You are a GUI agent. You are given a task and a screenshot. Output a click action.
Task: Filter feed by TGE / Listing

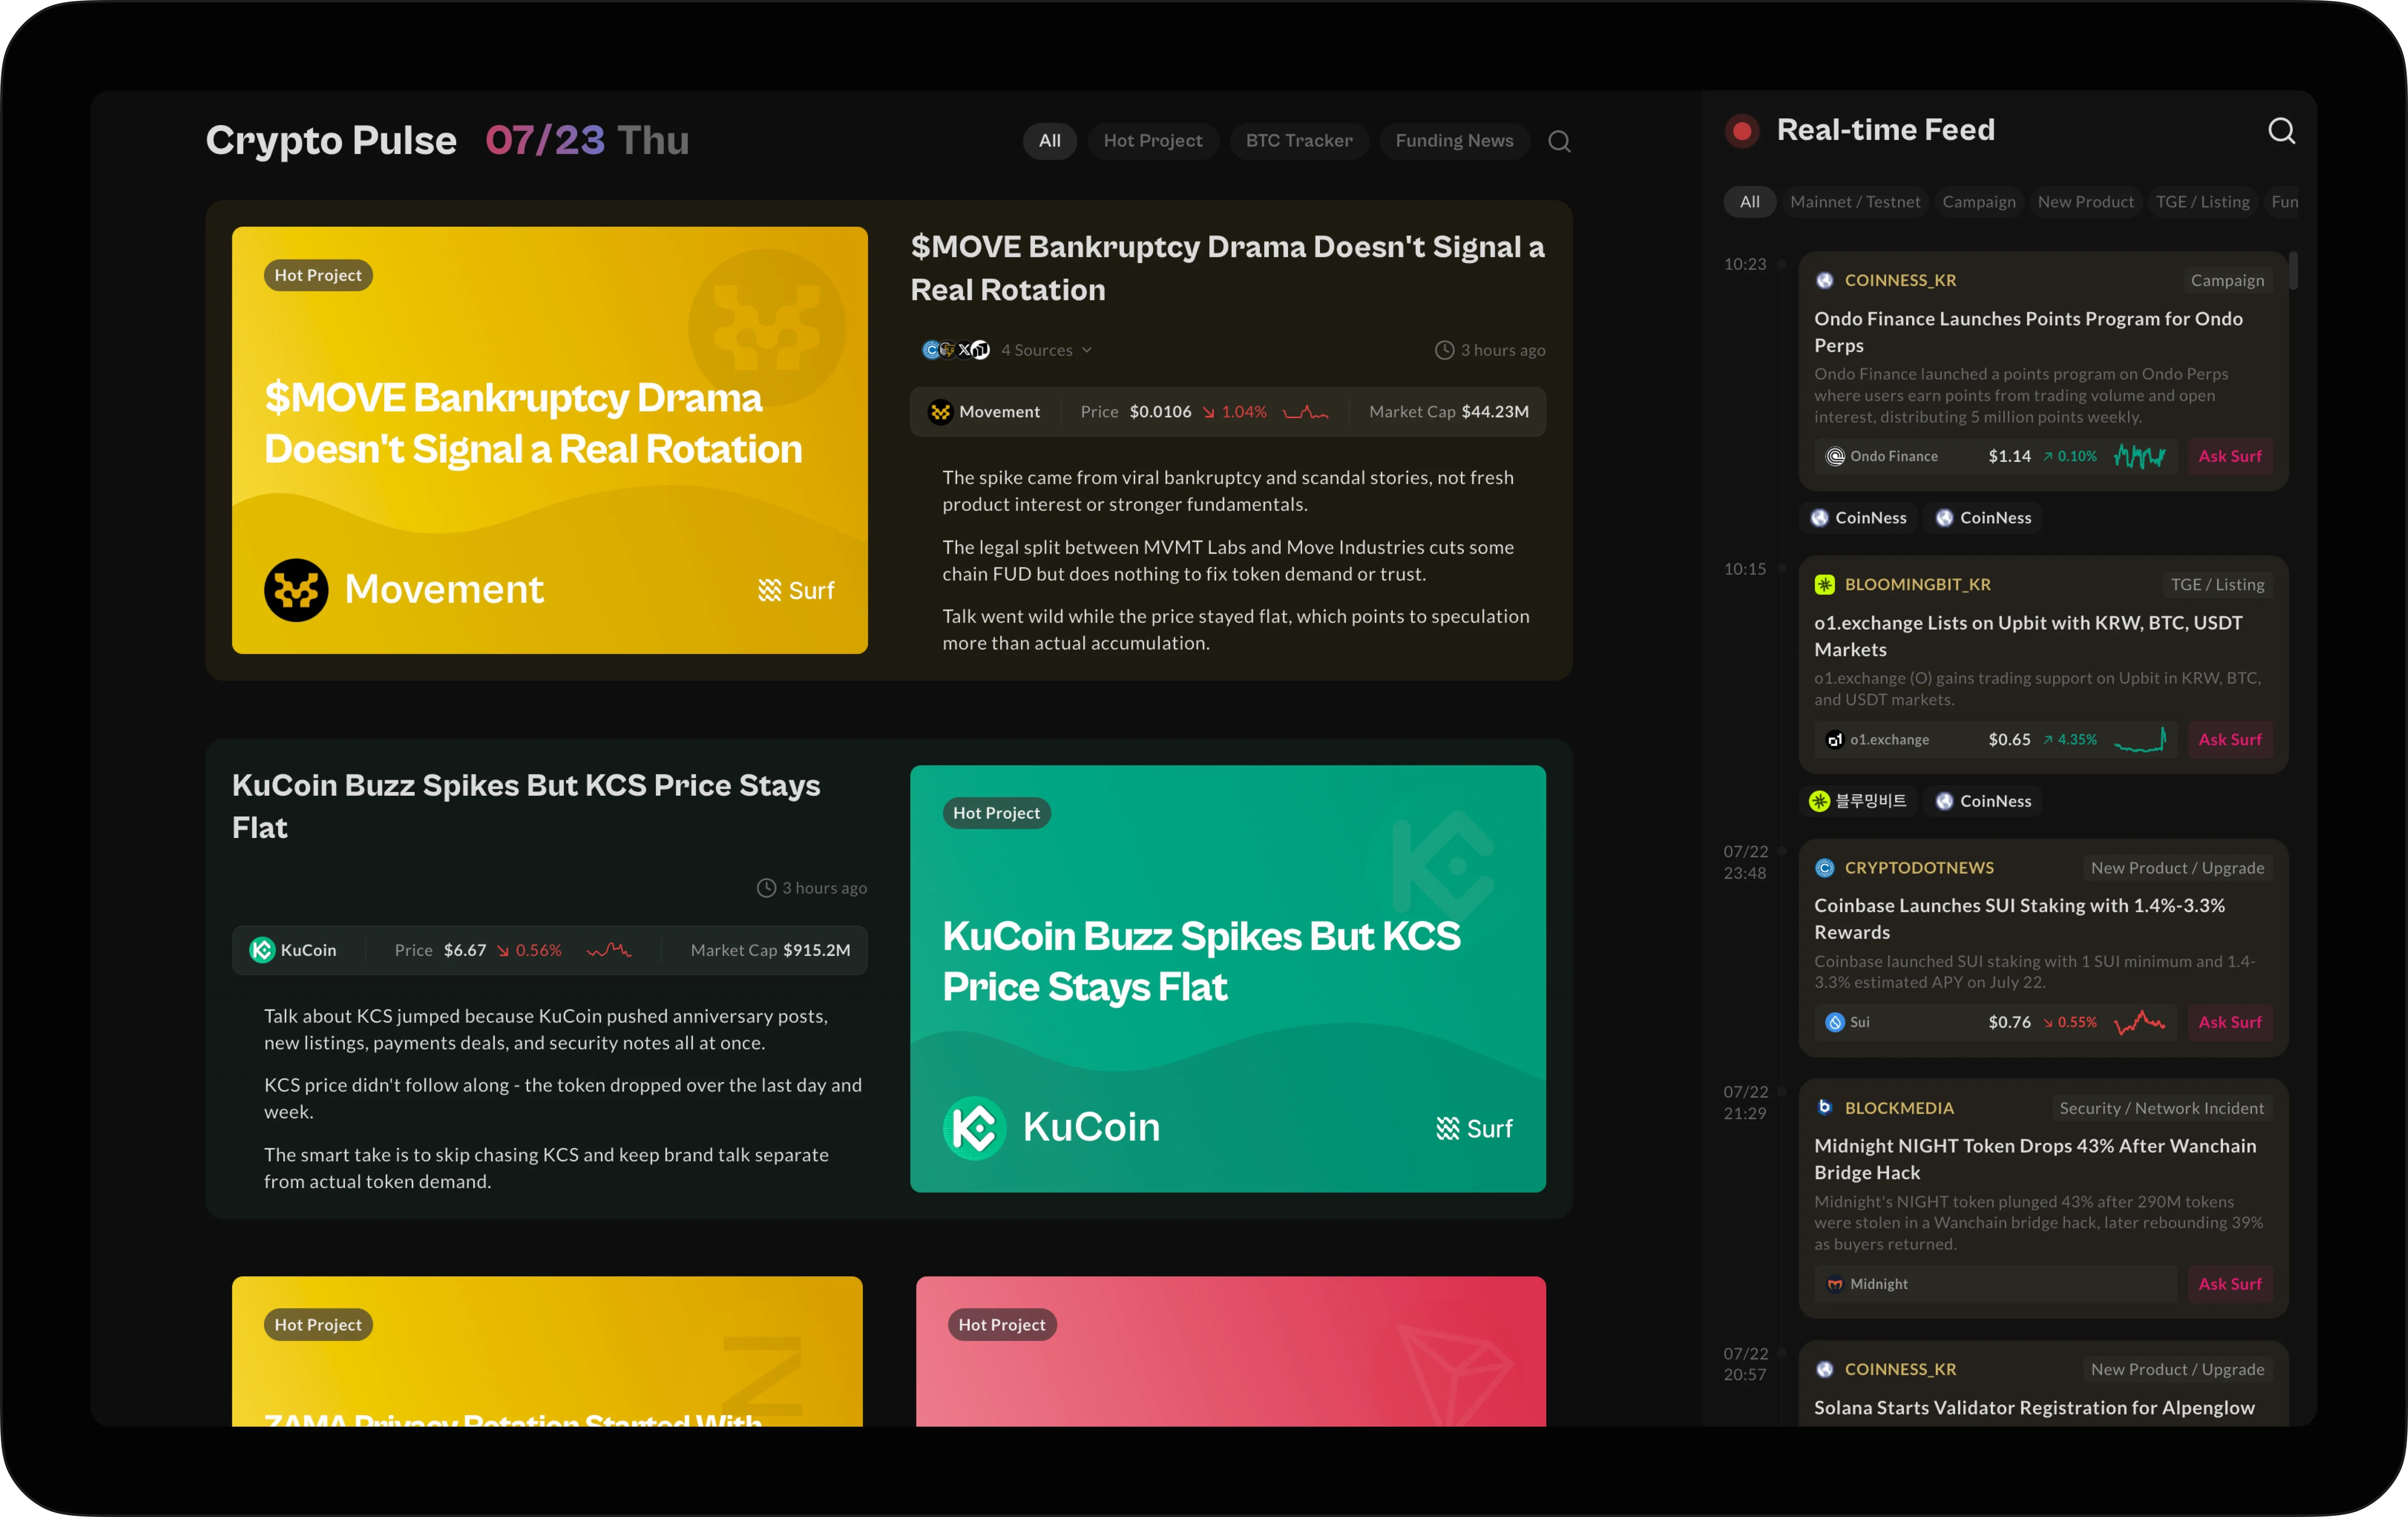(2202, 202)
